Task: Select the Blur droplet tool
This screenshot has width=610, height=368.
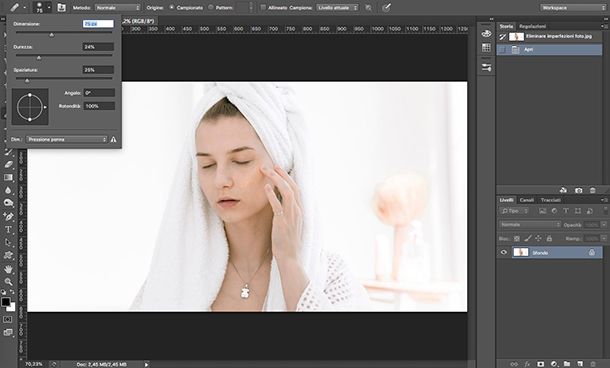Action: pos(8,190)
